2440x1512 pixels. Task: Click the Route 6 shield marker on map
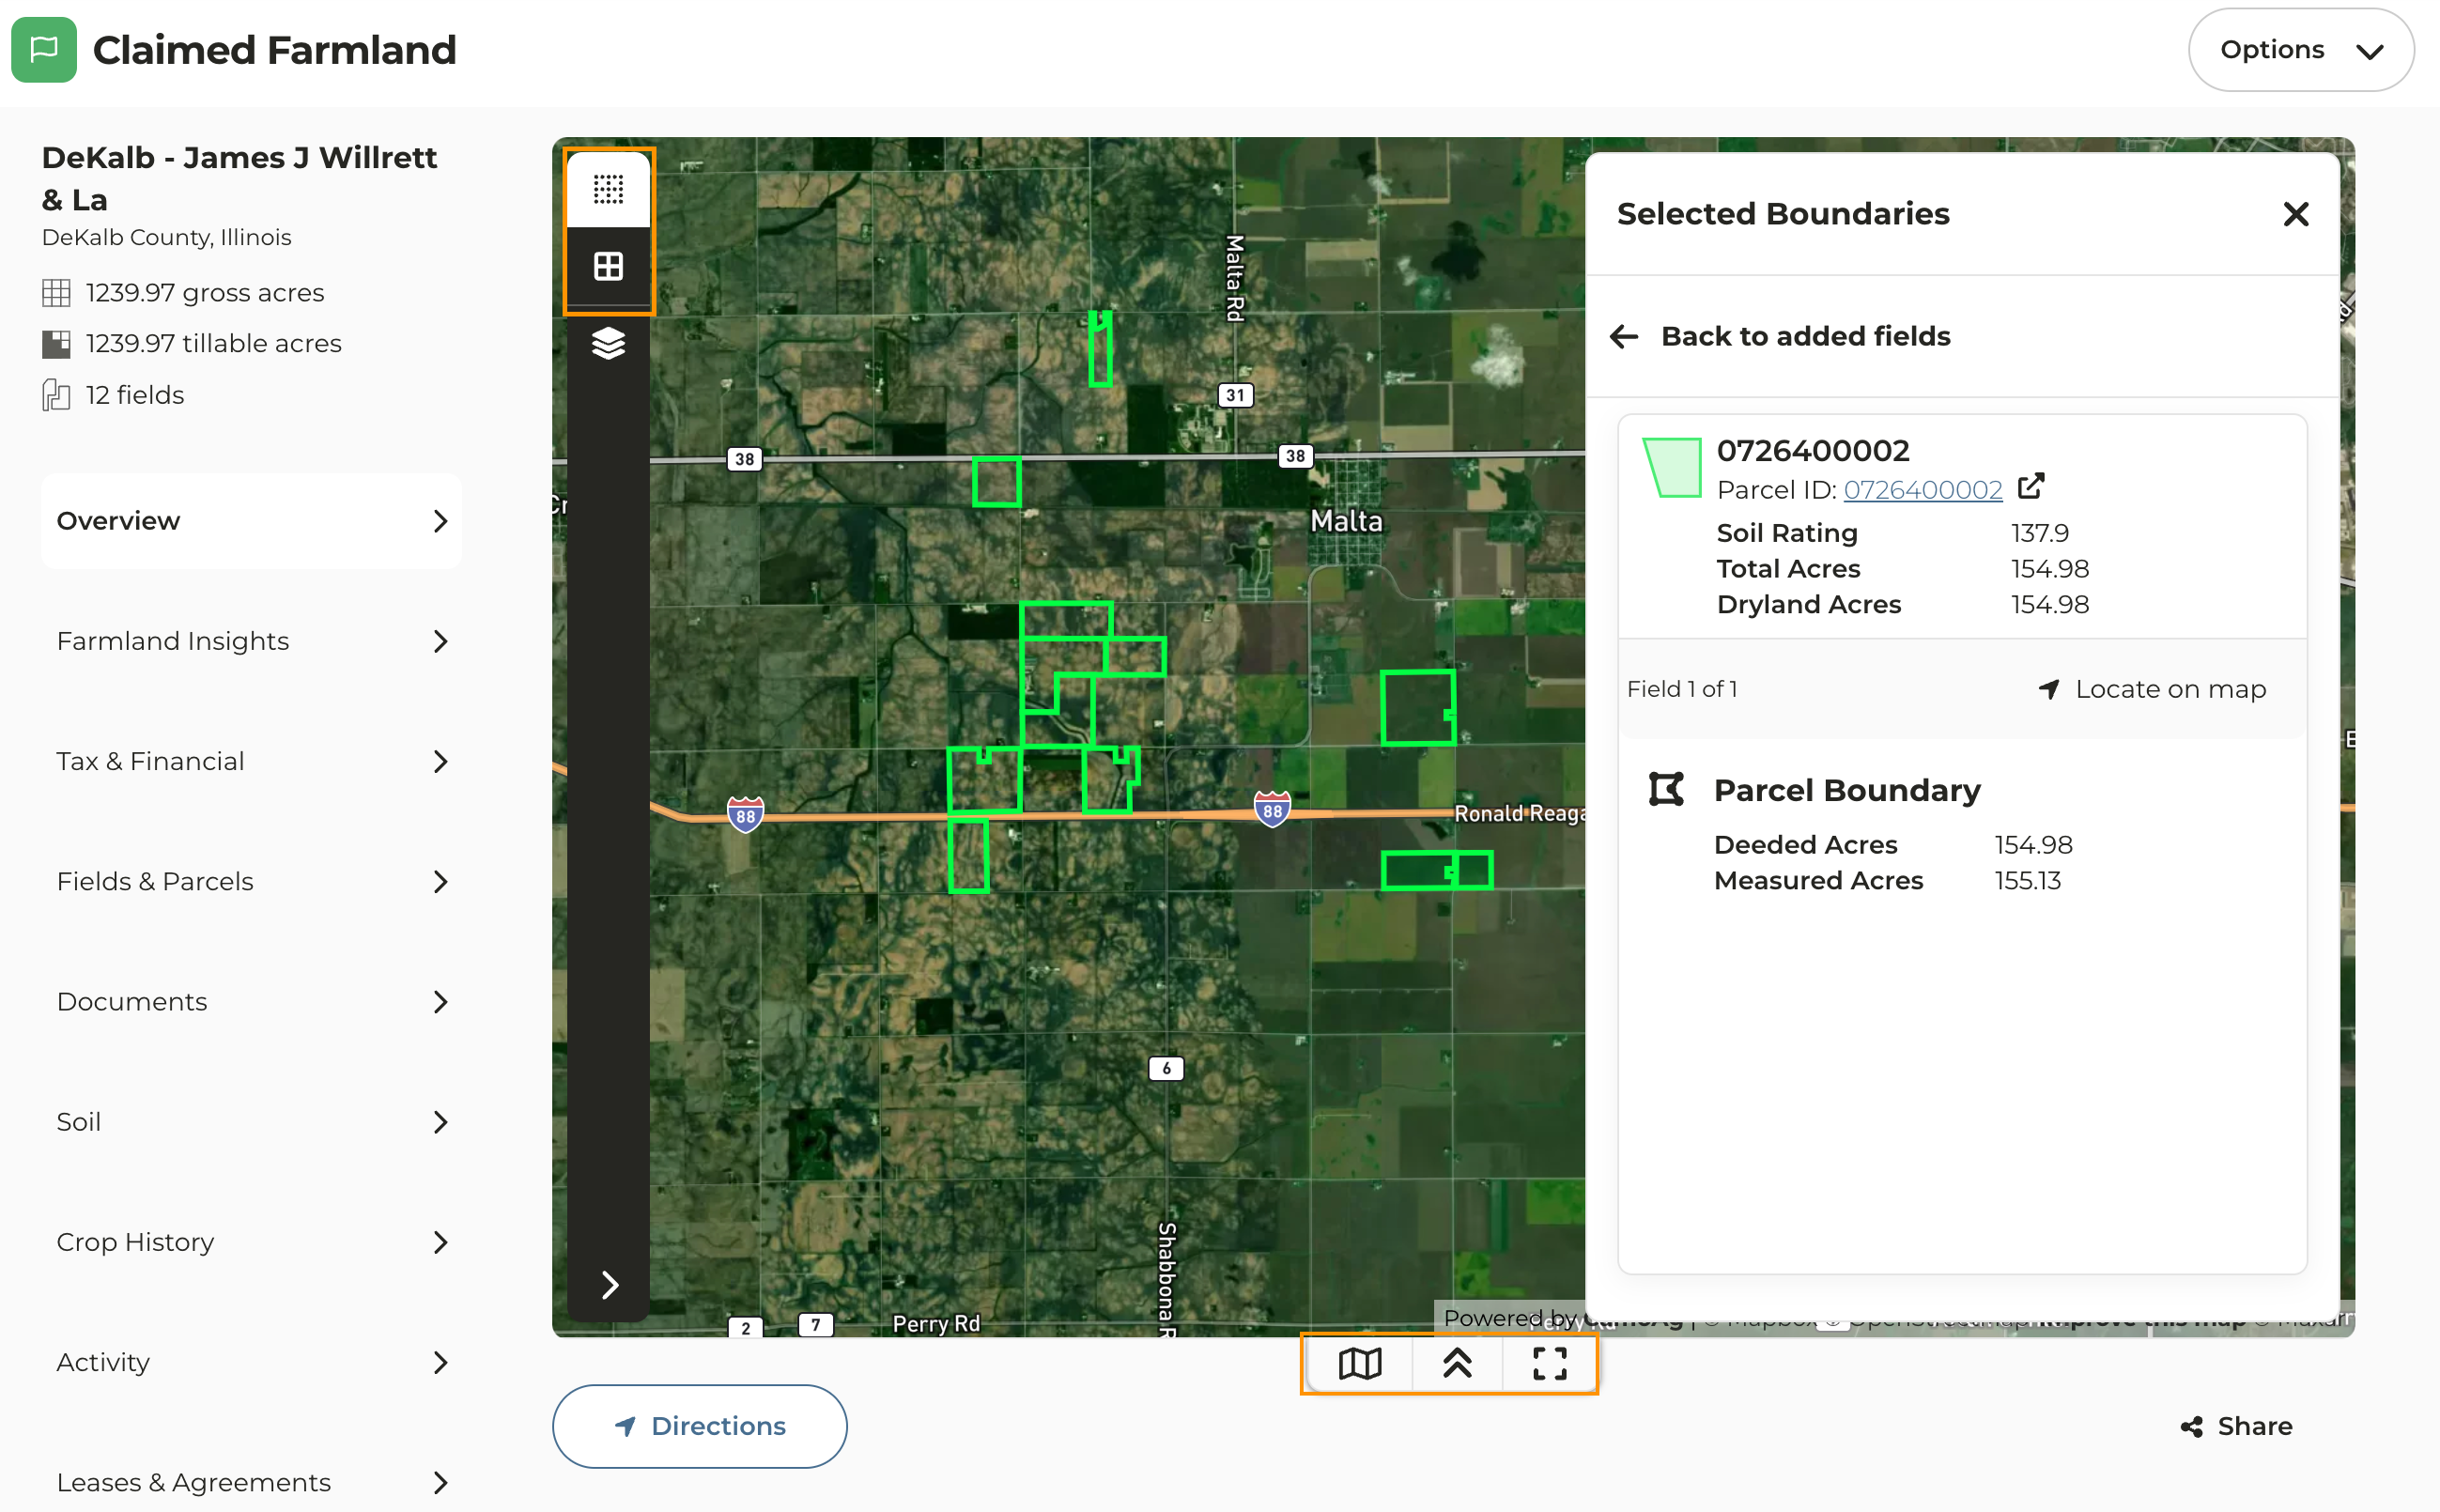point(1166,1068)
